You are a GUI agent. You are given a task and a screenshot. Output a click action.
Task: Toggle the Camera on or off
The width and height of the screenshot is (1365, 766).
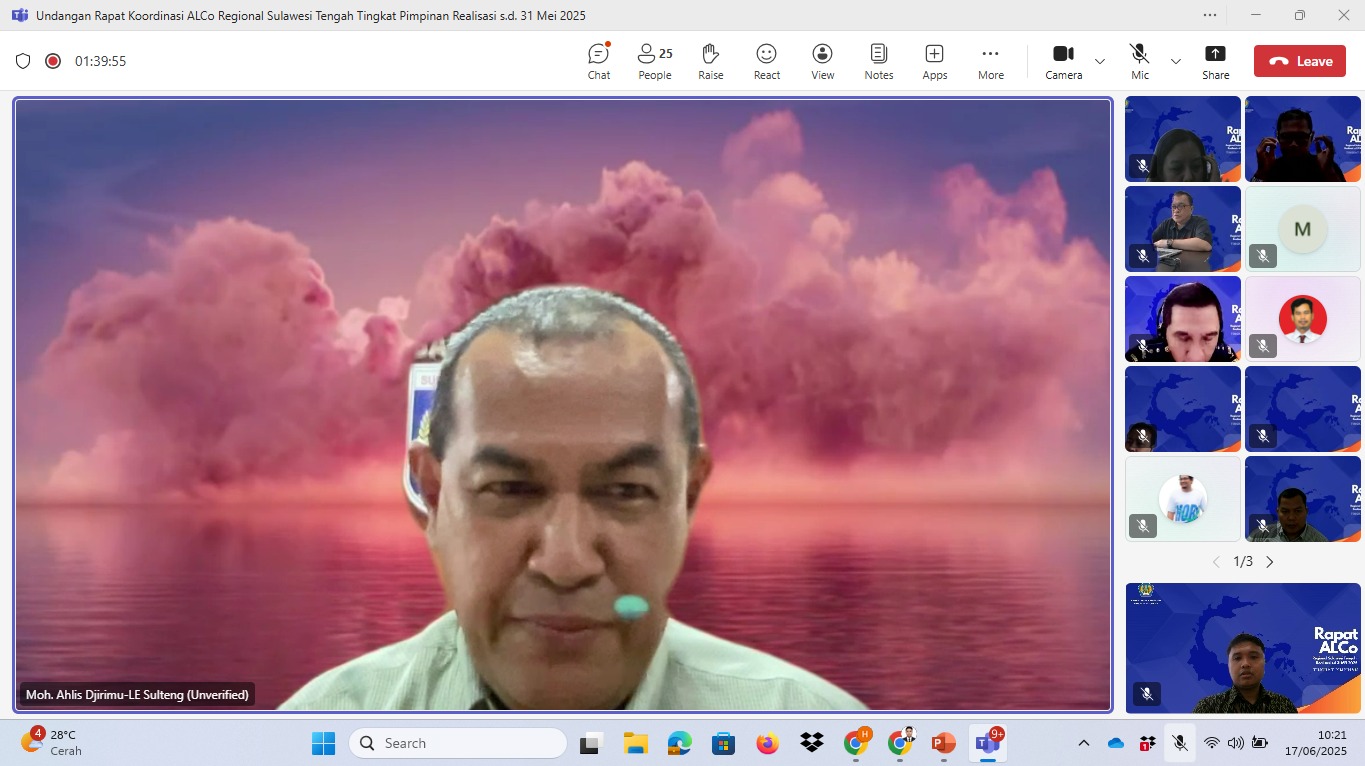1063,61
